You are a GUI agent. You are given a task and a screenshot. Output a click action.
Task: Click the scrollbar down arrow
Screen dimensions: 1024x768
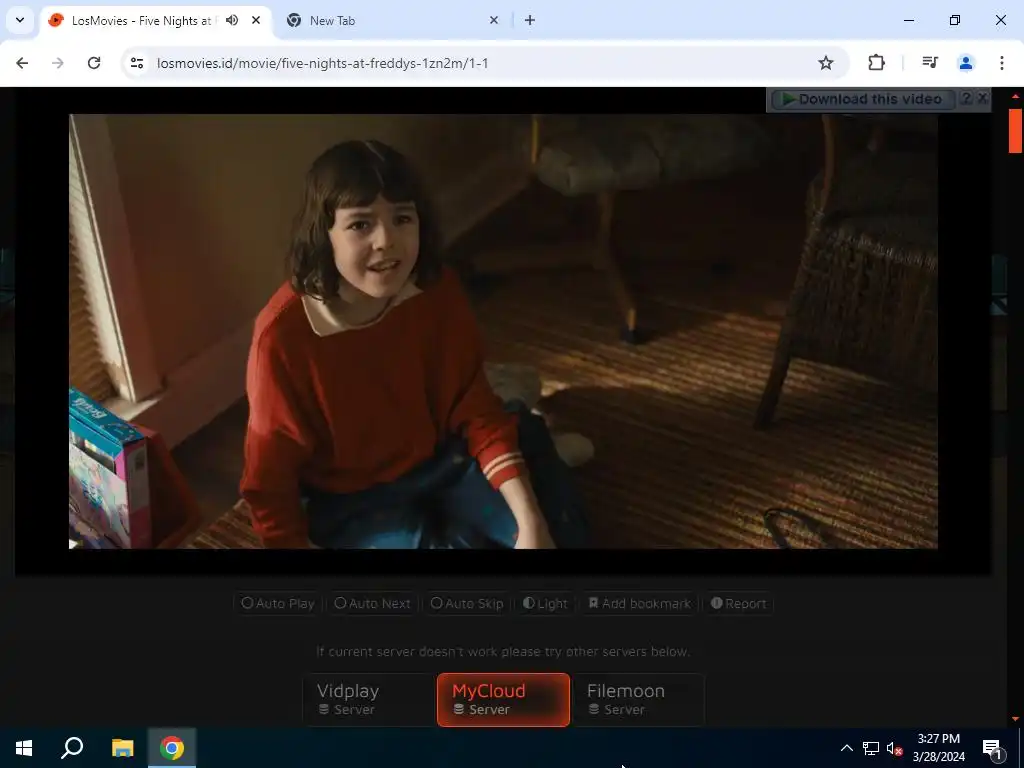tap(1015, 719)
